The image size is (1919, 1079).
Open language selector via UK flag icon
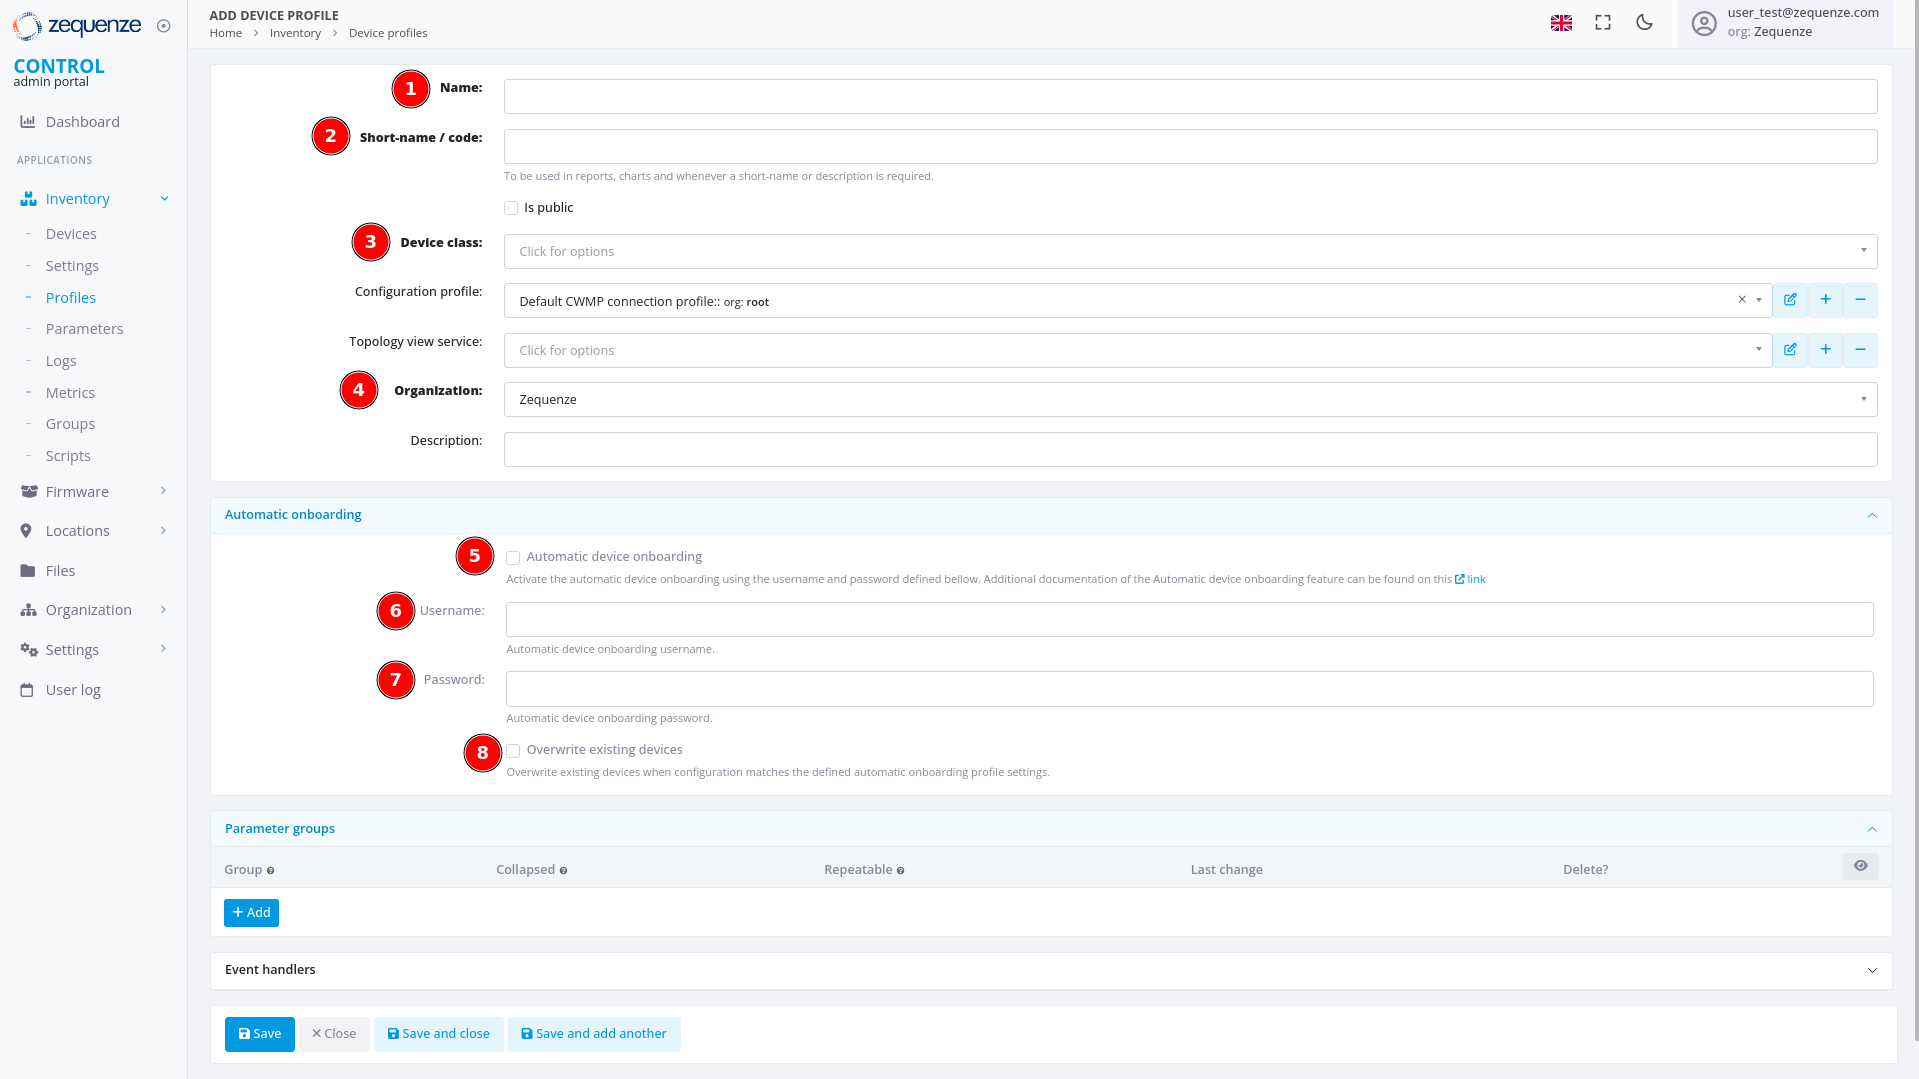[1561, 22]
